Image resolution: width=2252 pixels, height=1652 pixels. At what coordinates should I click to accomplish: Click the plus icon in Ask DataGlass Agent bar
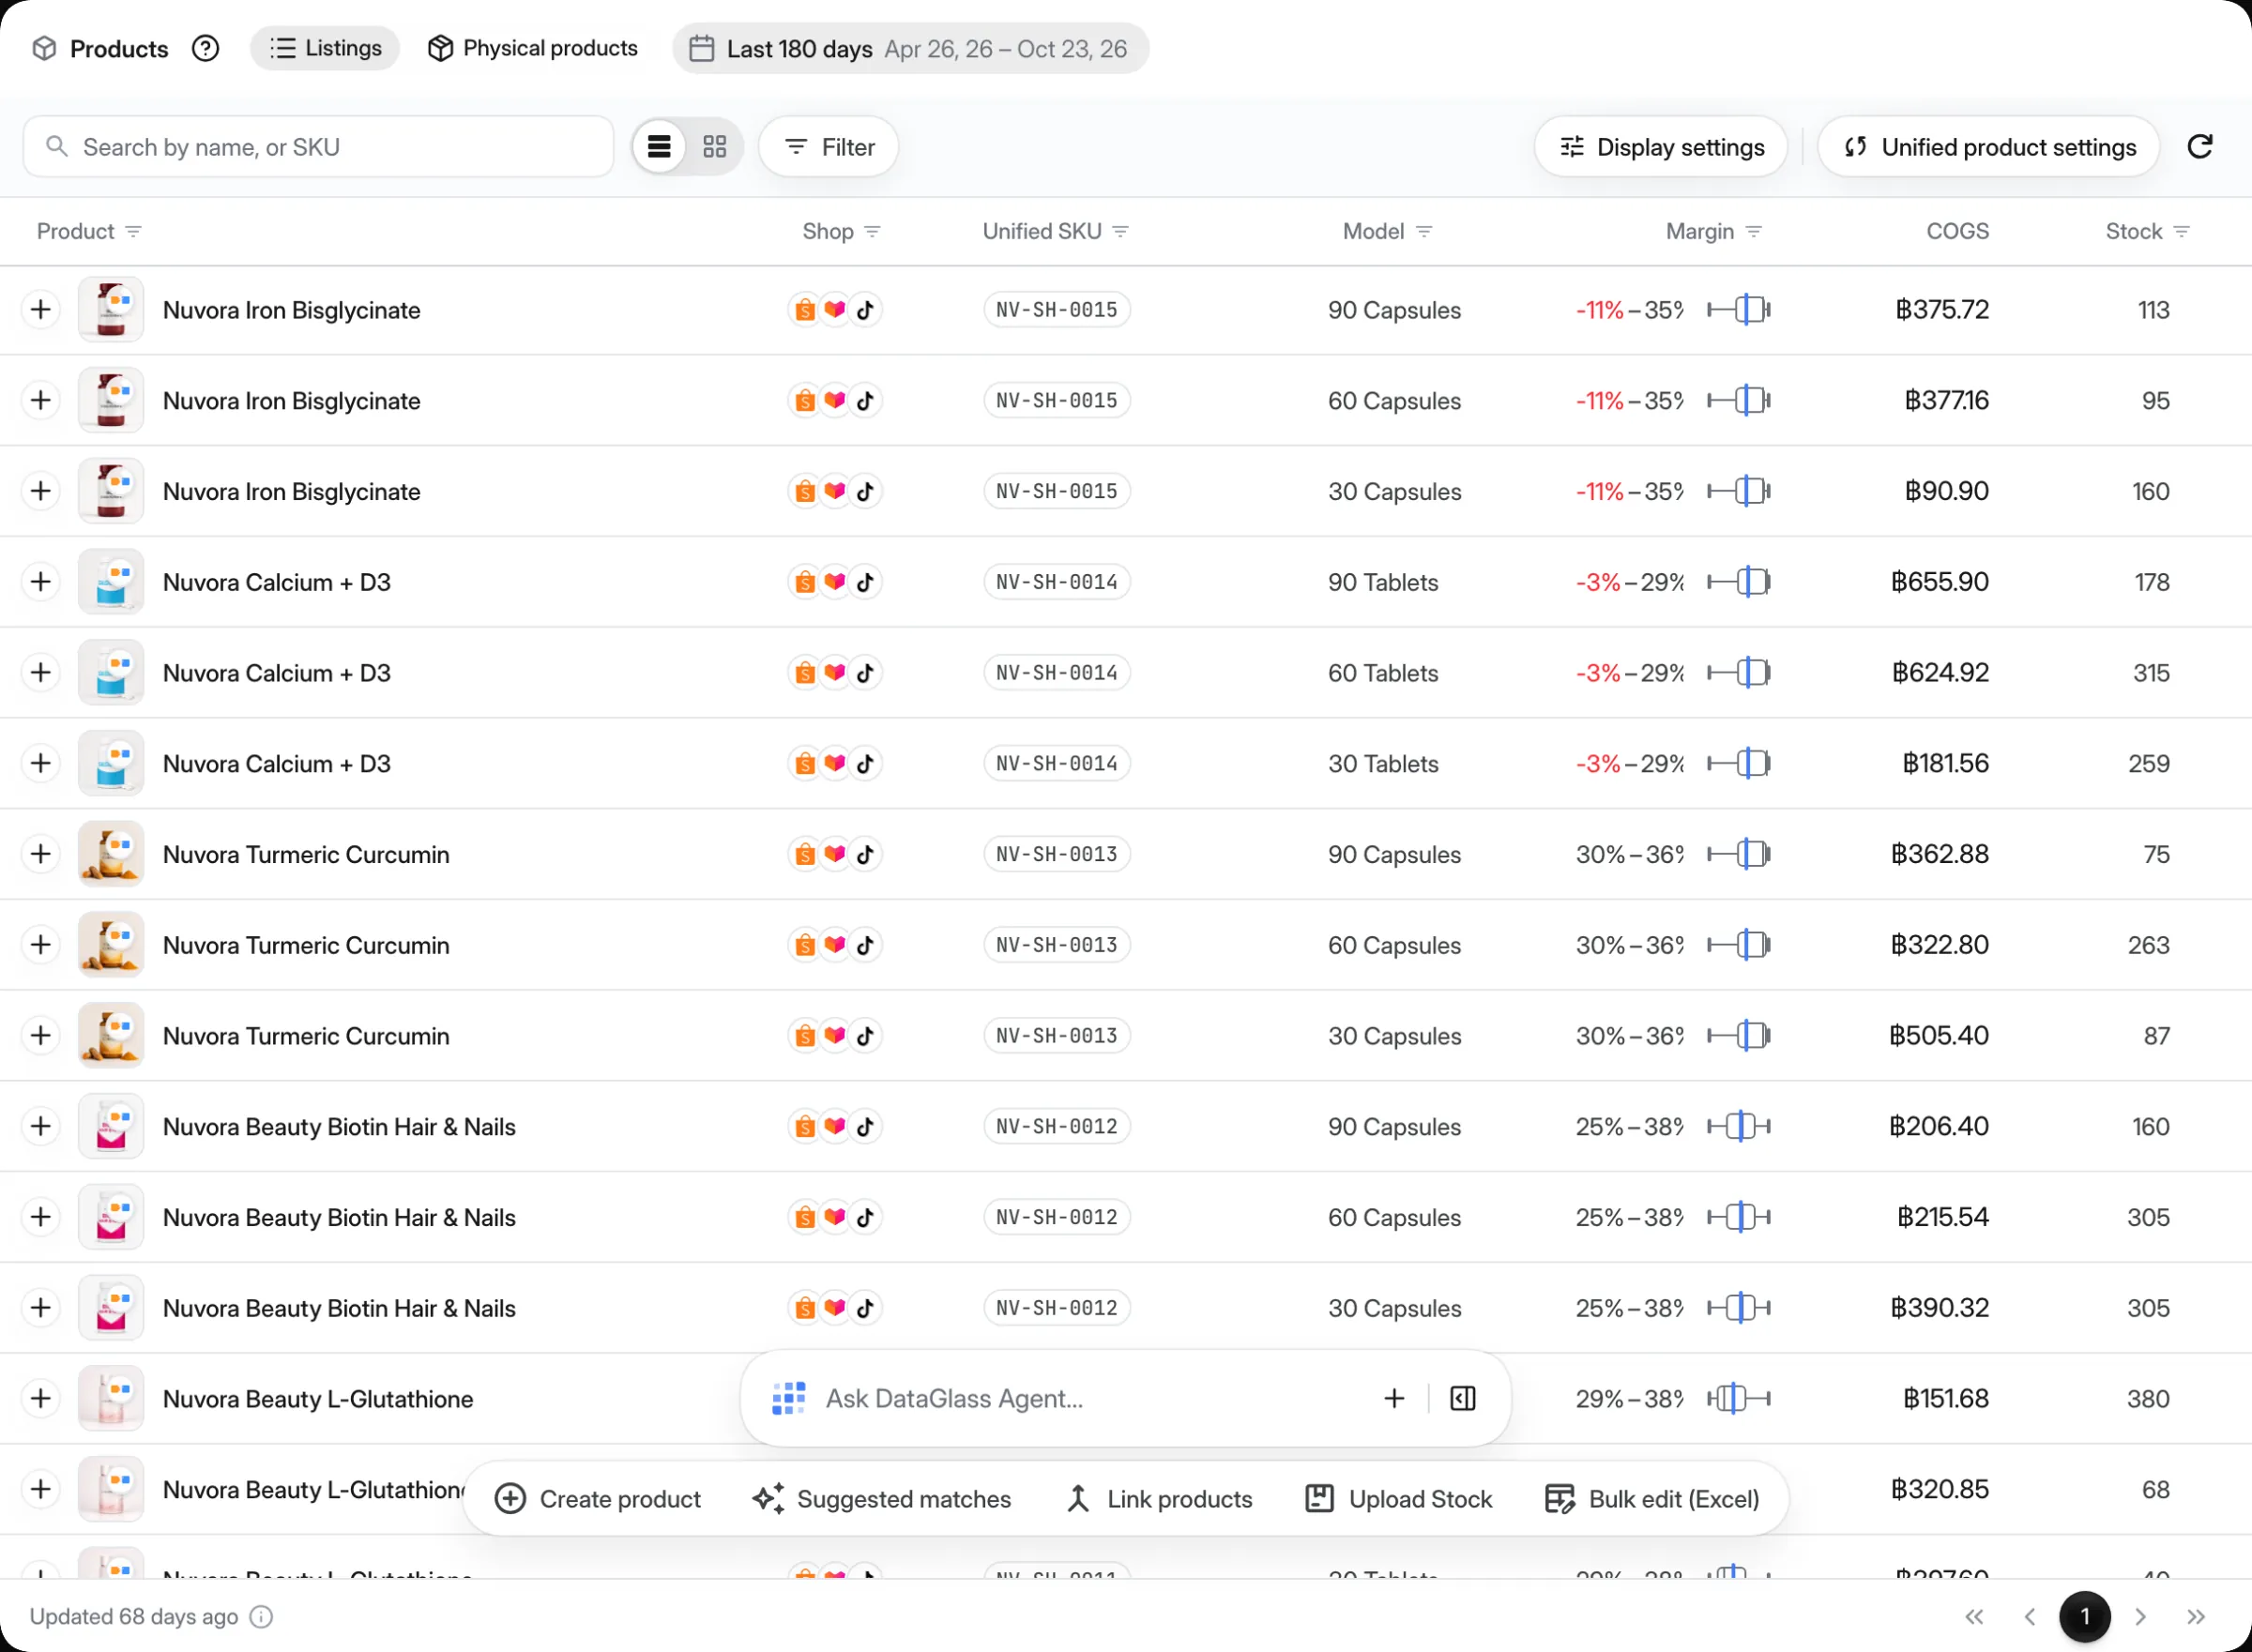point(1394,1398)
